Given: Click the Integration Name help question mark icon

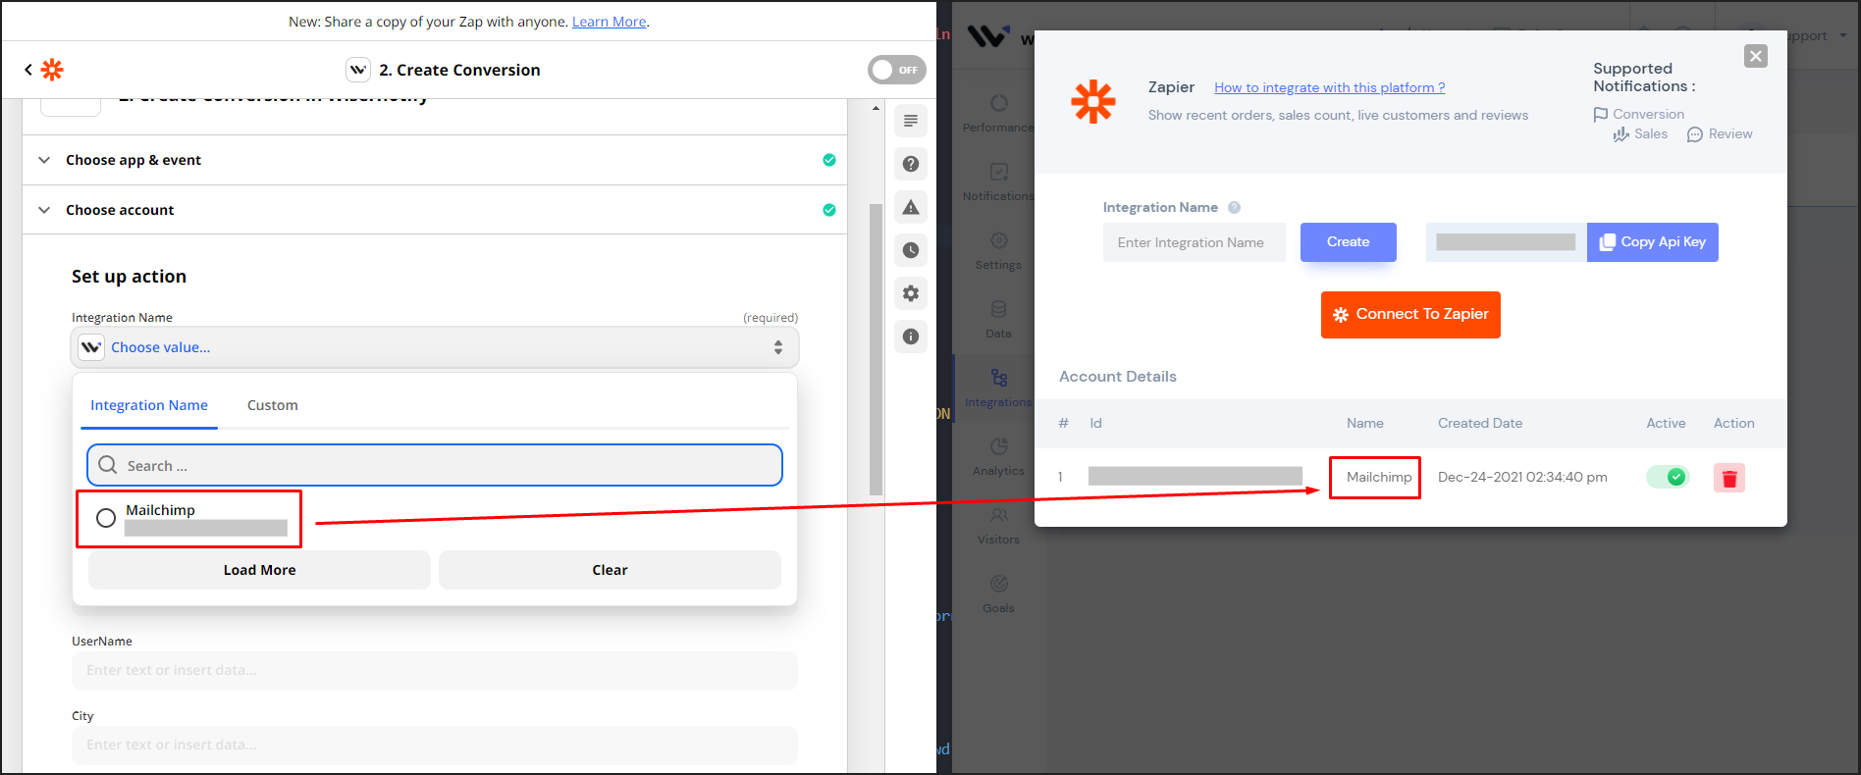Looking at the screenshot, I should point(1234,207).
